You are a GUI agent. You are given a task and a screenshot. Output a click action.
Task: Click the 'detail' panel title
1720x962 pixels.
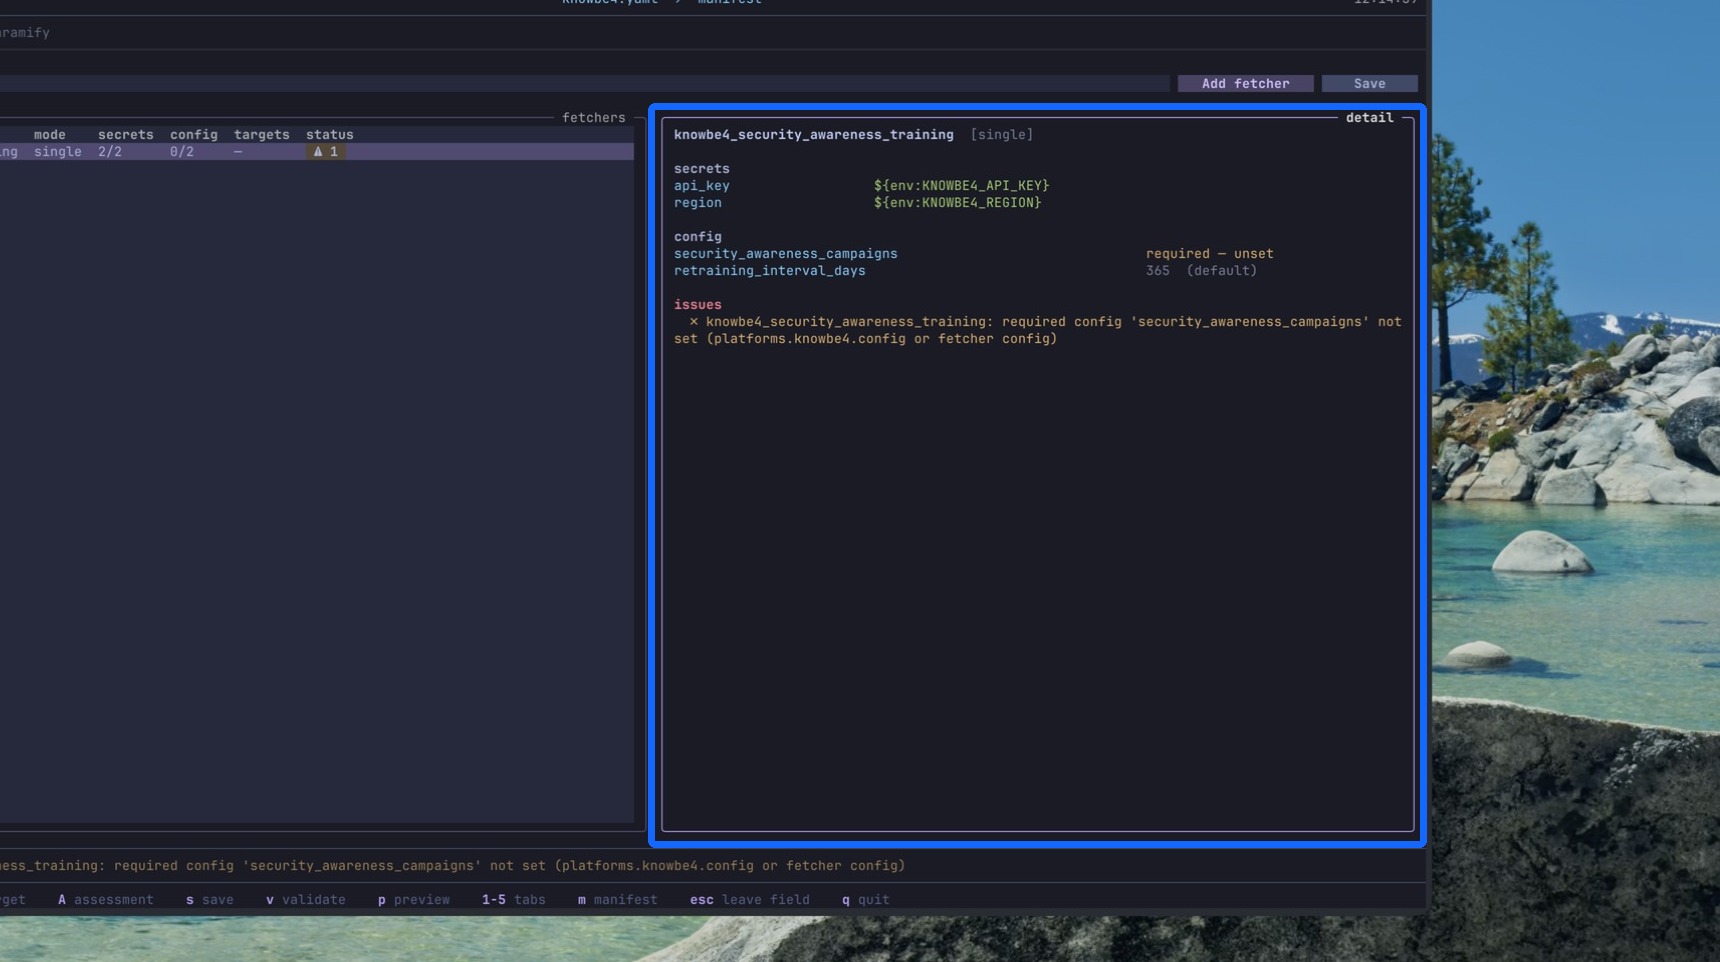[x=1370, y=118]
